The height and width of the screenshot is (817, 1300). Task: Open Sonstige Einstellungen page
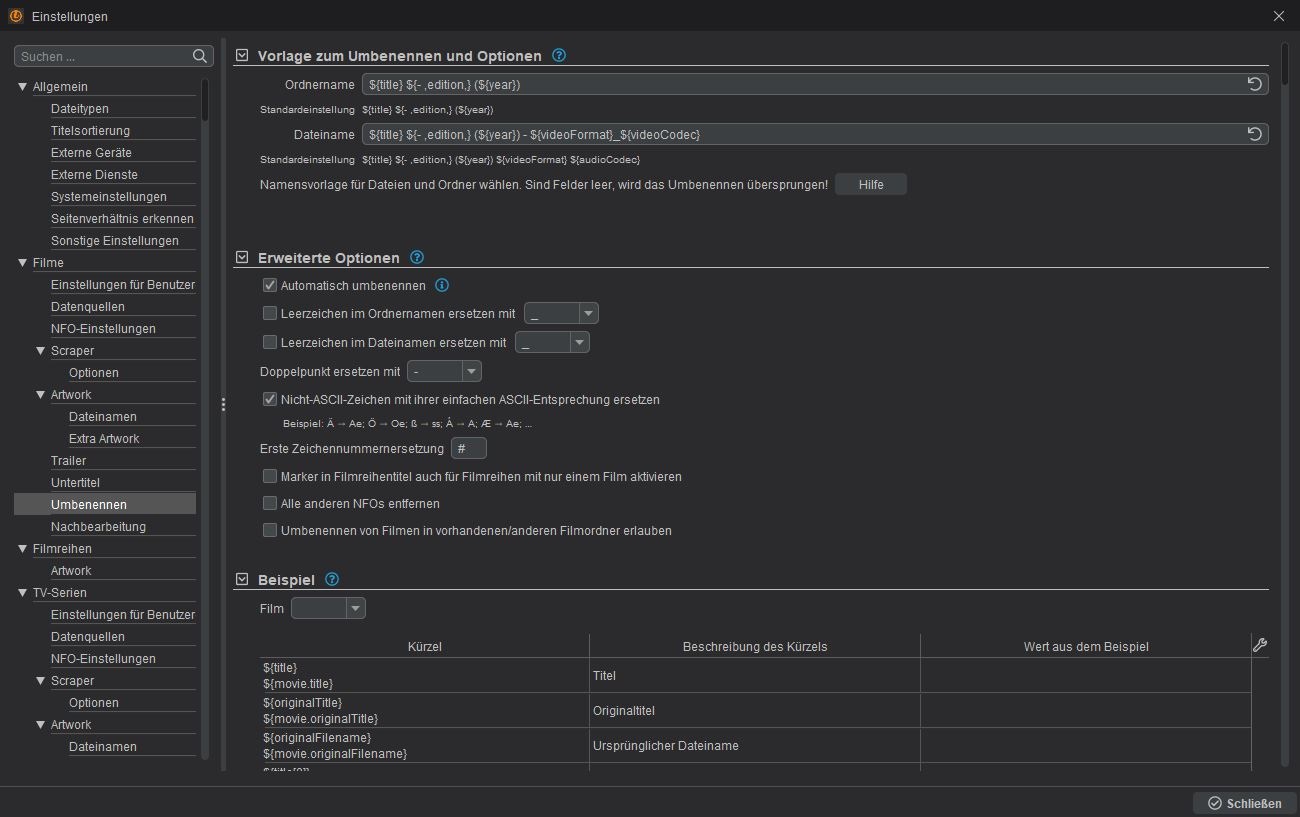click(x=115, y=240)
